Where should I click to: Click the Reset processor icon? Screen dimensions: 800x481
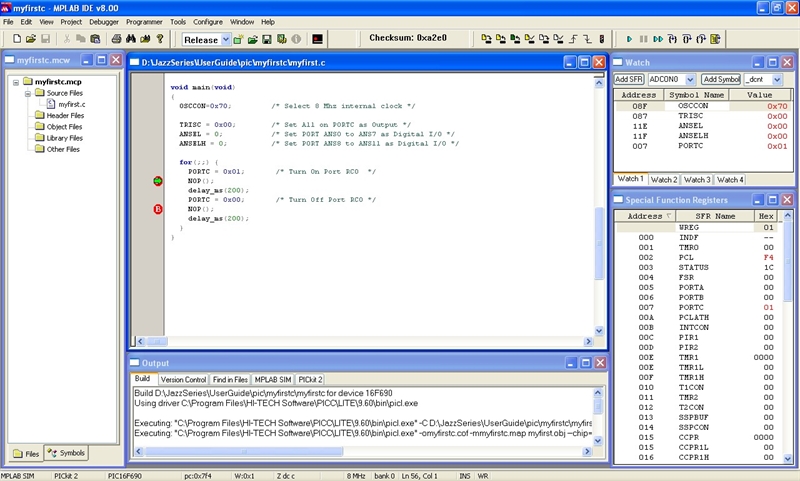coord(715,39)
